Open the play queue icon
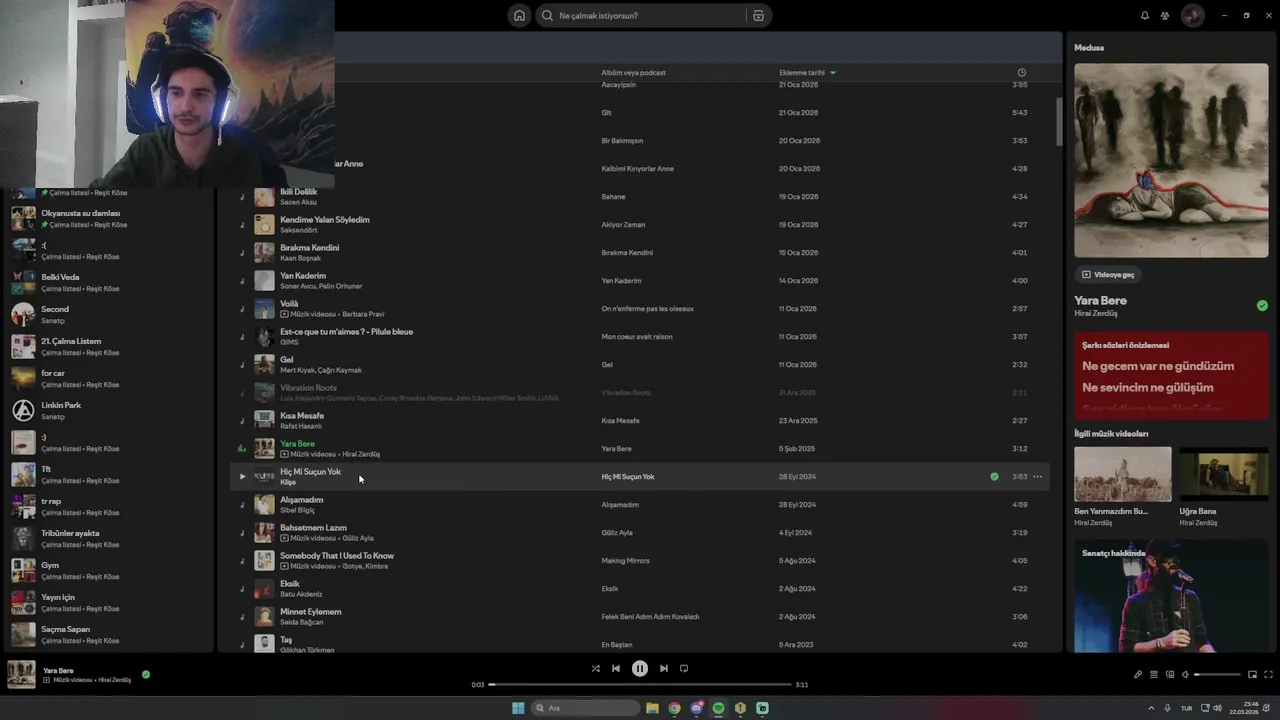Image resolution: width=1280 pixels, height=720 pixels. click(1153, 674)
